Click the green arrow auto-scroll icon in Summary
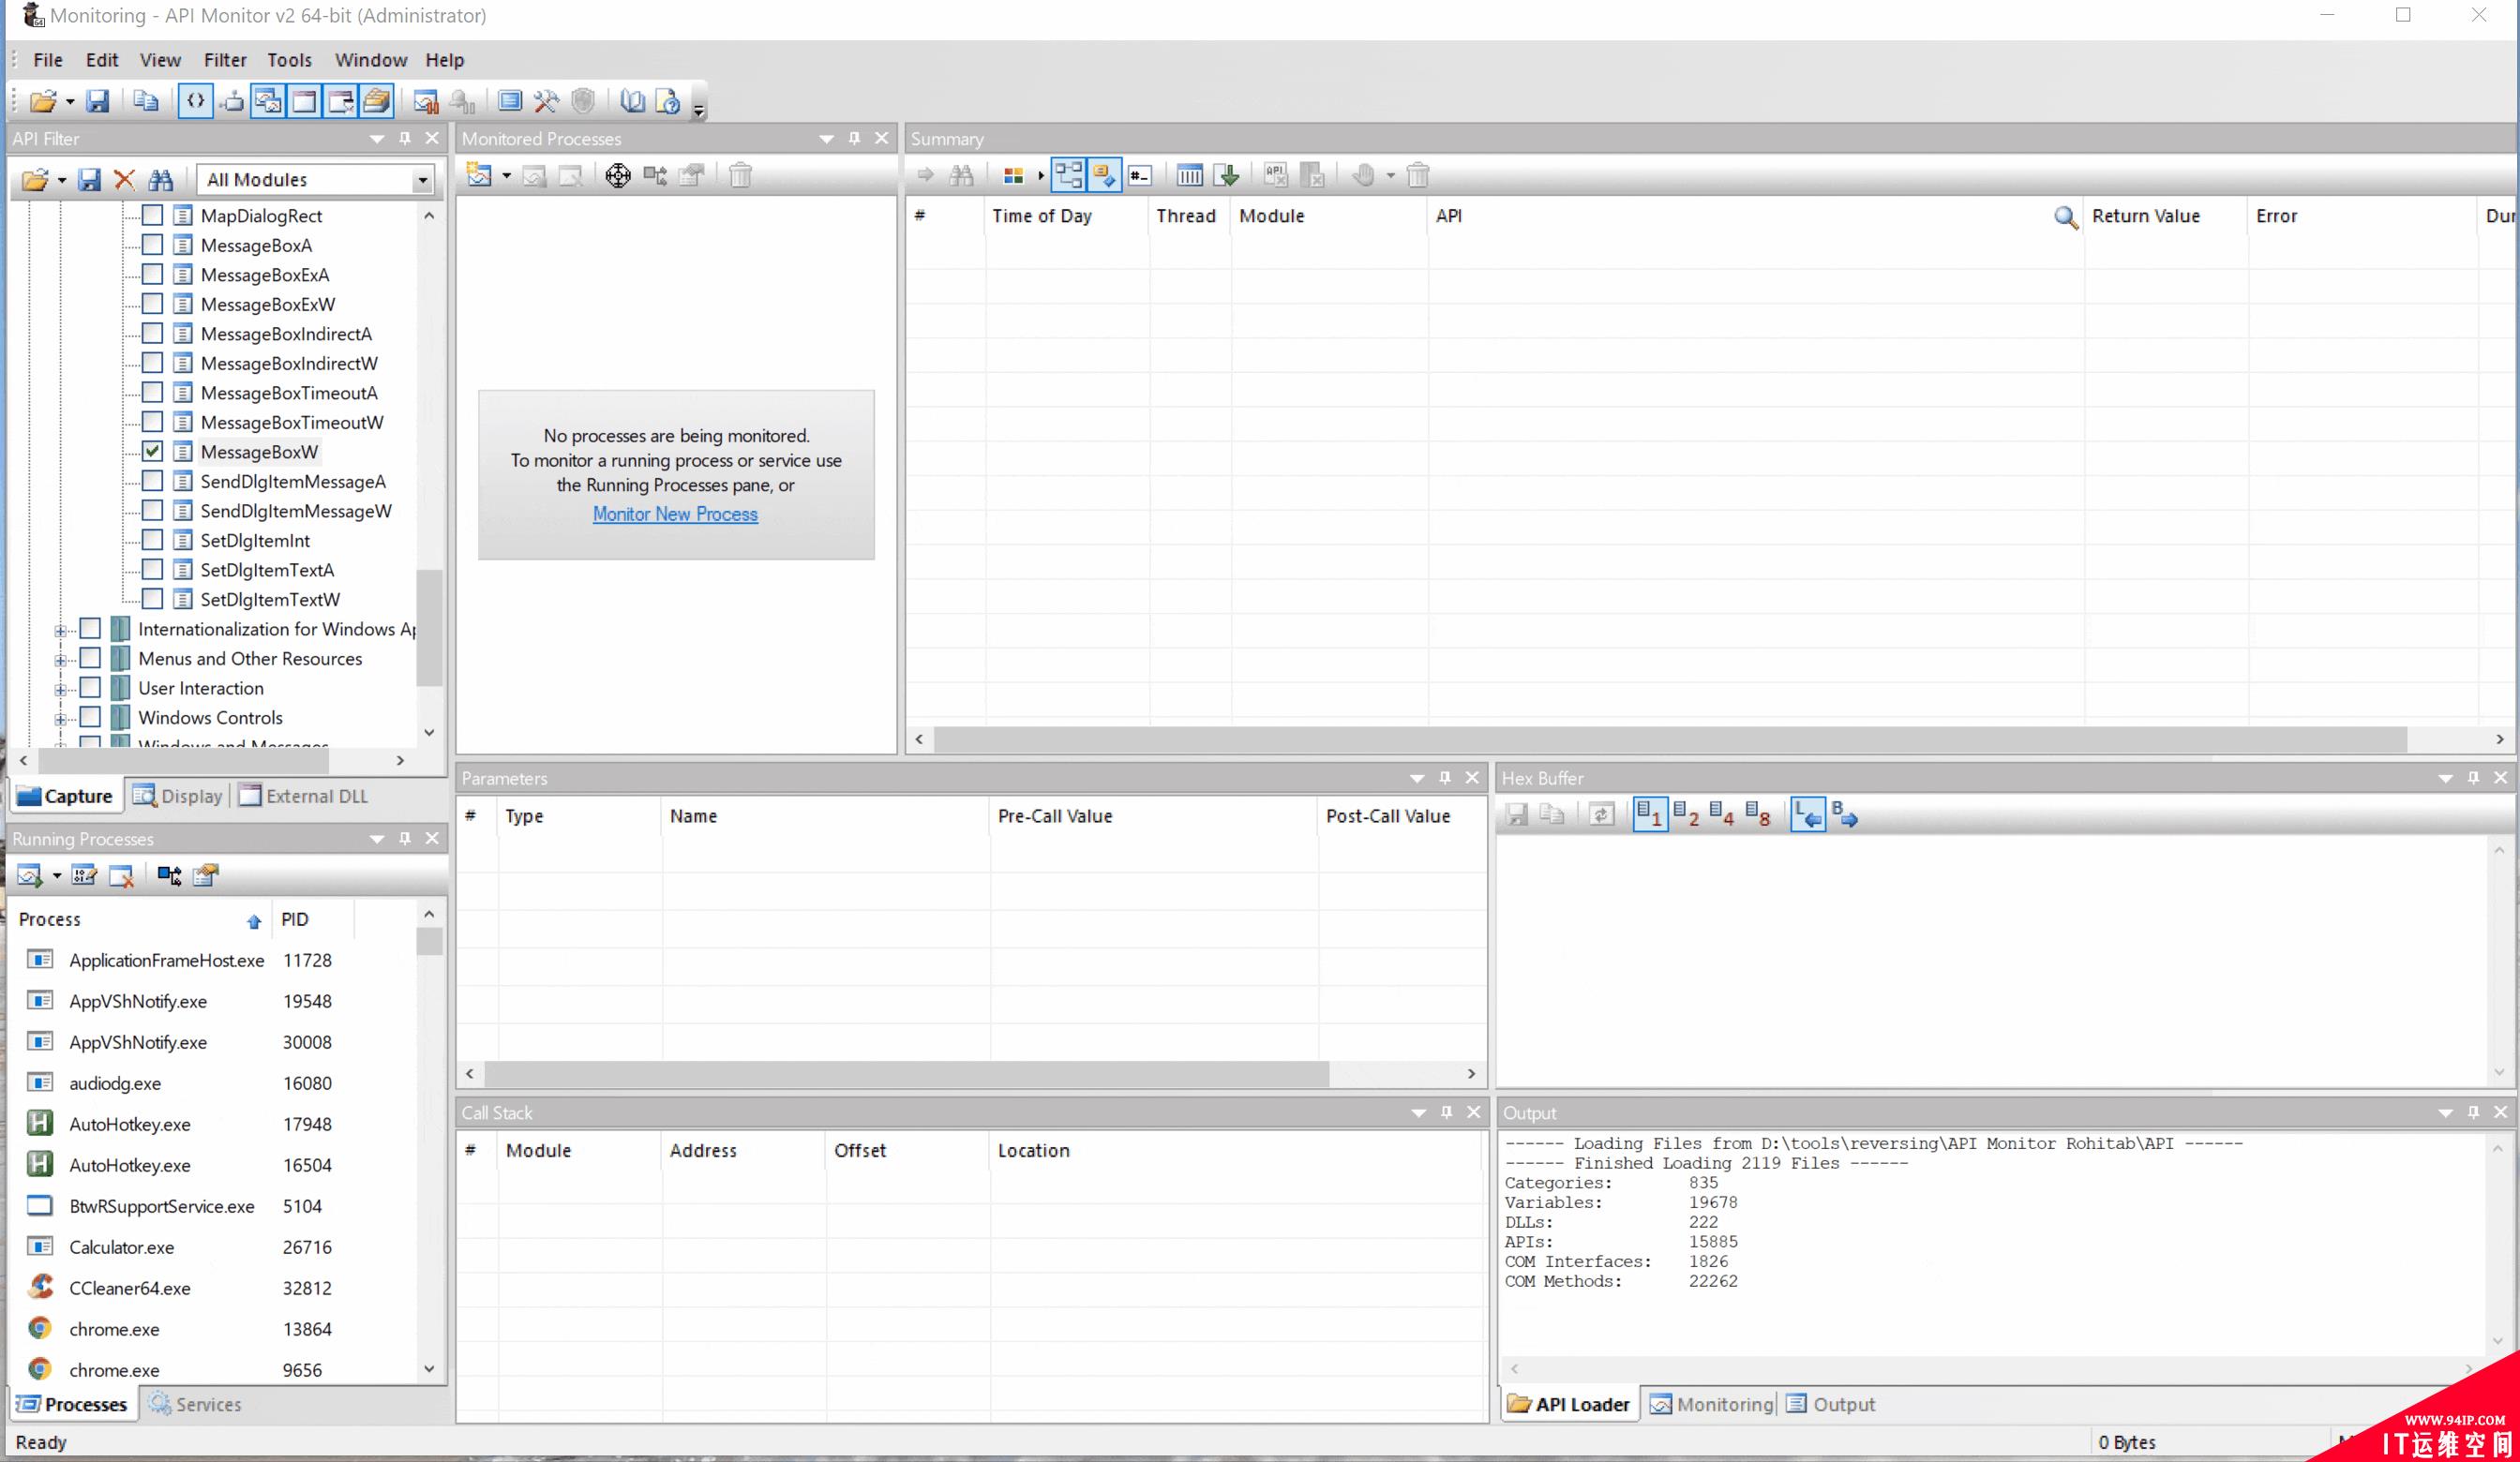This screenshot has height=1462, width=2520. point(1226,176)
